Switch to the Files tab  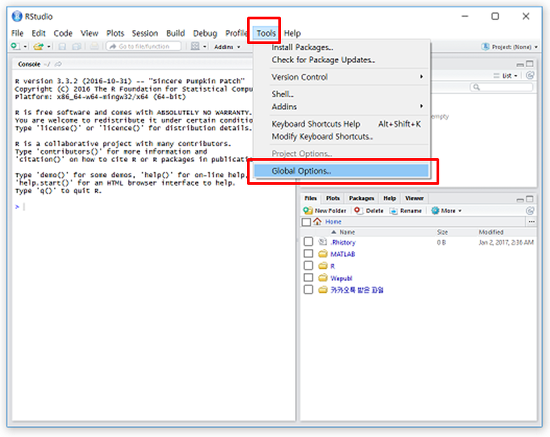point(310,198)
